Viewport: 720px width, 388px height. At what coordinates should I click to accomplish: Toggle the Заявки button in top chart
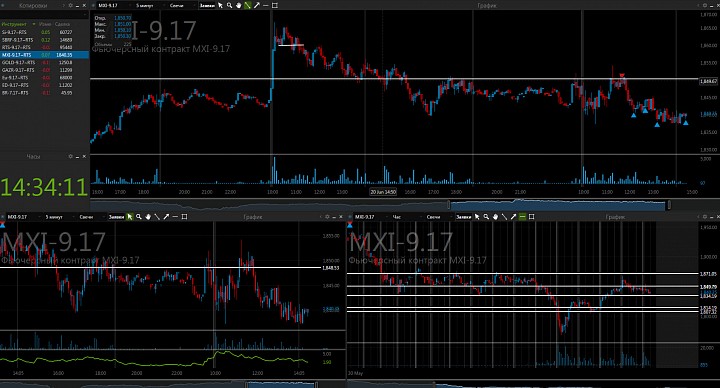(207, 6)
